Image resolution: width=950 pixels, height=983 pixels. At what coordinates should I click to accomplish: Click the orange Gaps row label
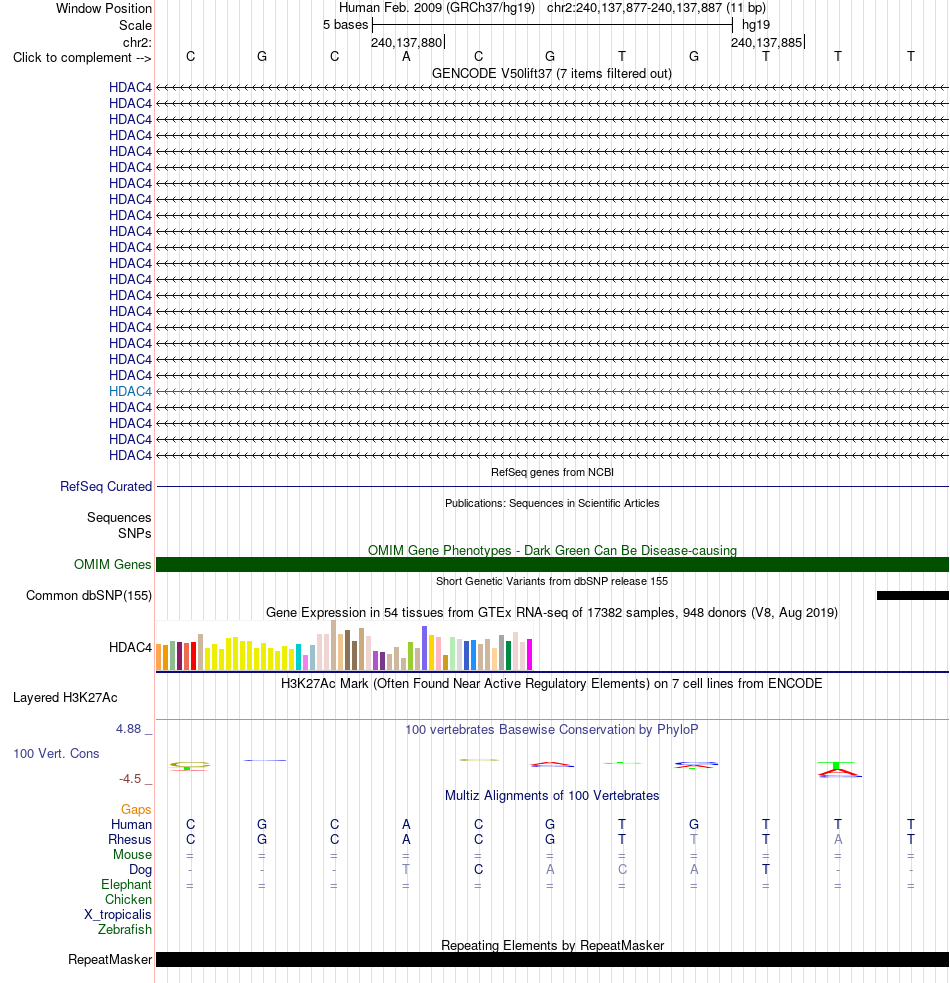click(136, 809)
